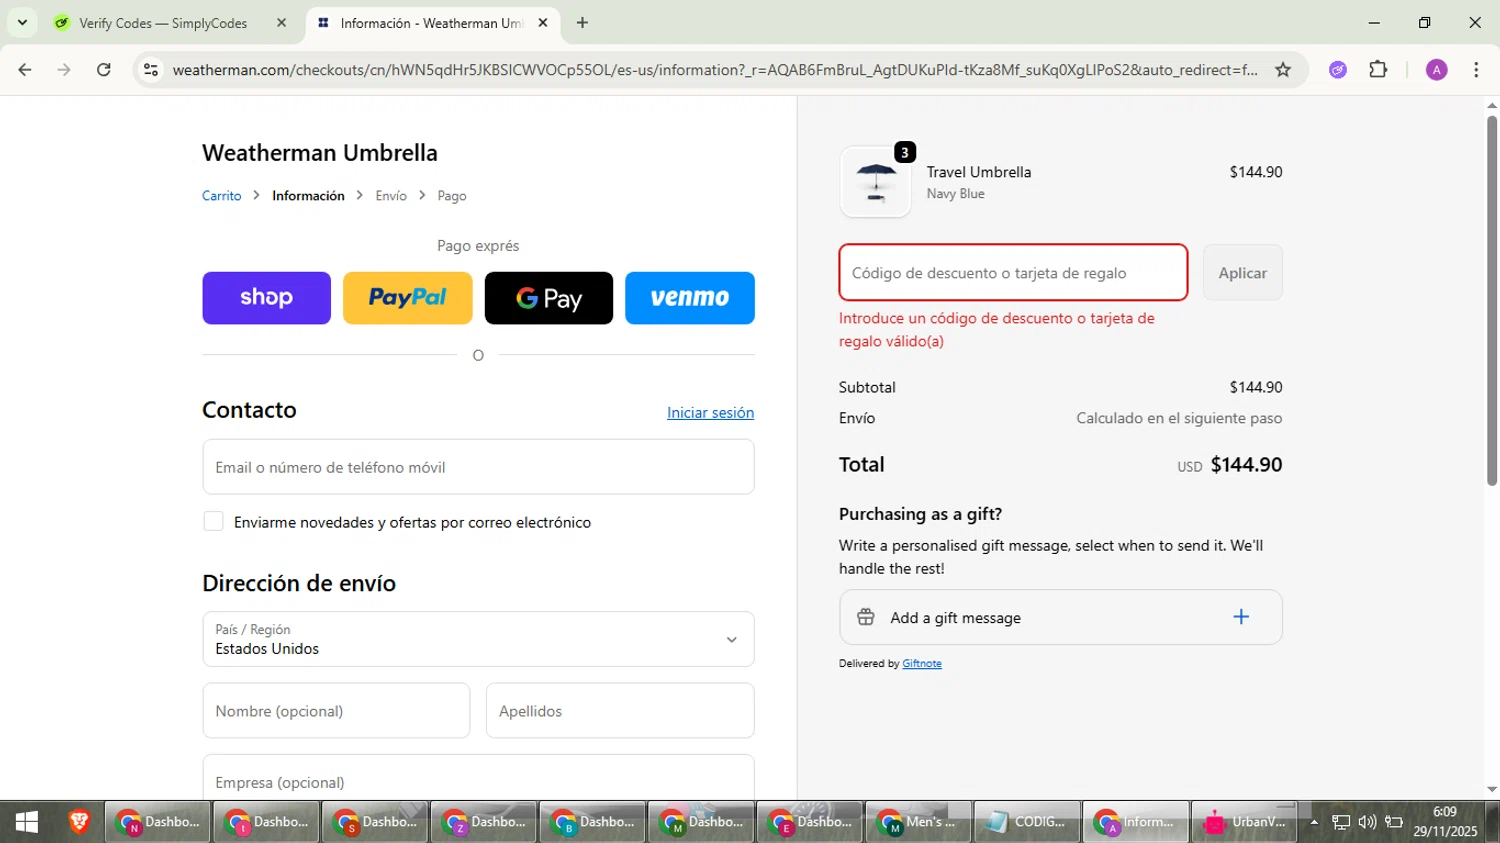This screenshot has width=1500, height=843.
Task: View site information icon in address bar
Action: pos(151,70)
